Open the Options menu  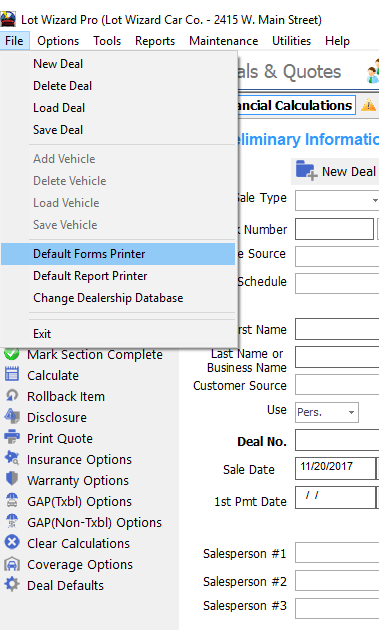[x=58, y=41]
